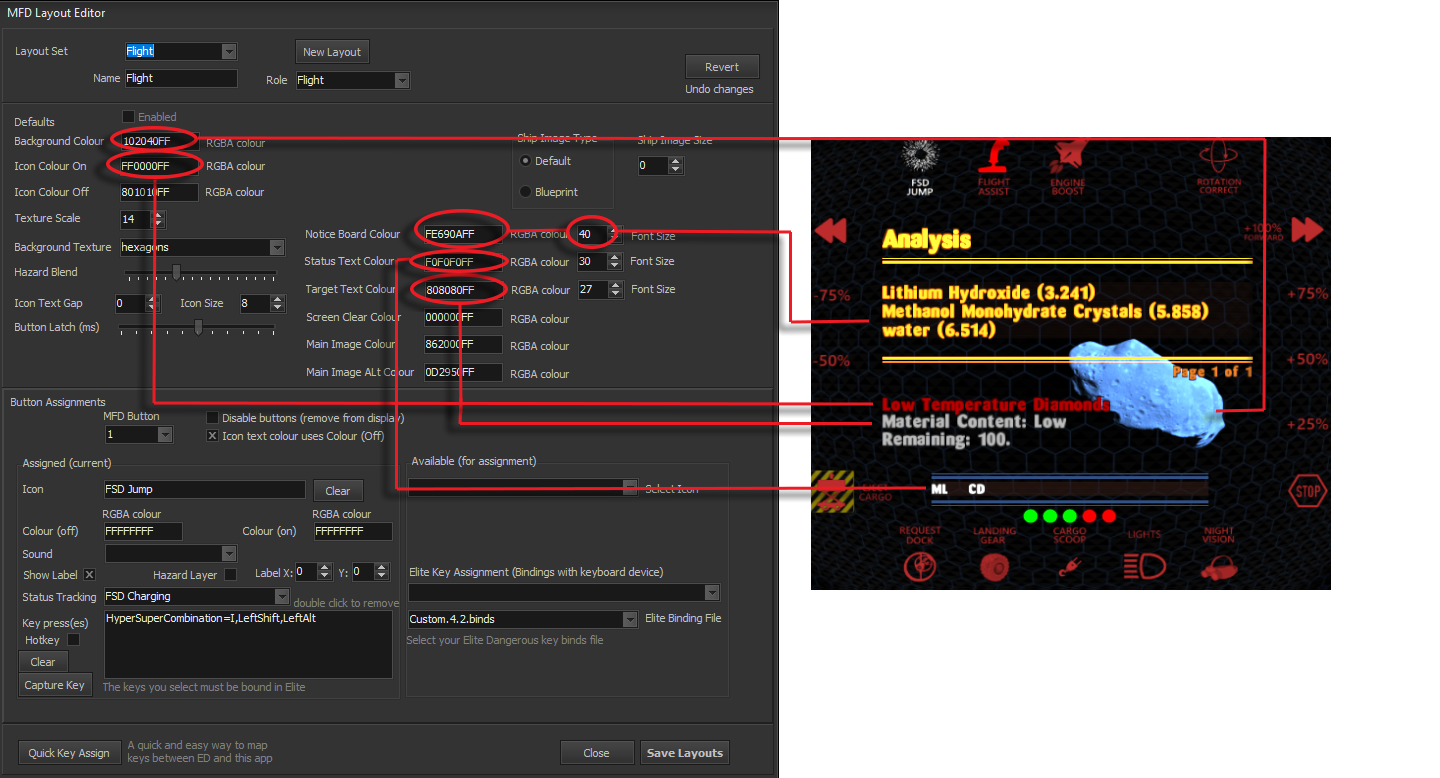Screen dimensions: 1440x778
Task: Click the Landing Gear wheel icon
Action: pyautogui.click(x=993, y=567)
